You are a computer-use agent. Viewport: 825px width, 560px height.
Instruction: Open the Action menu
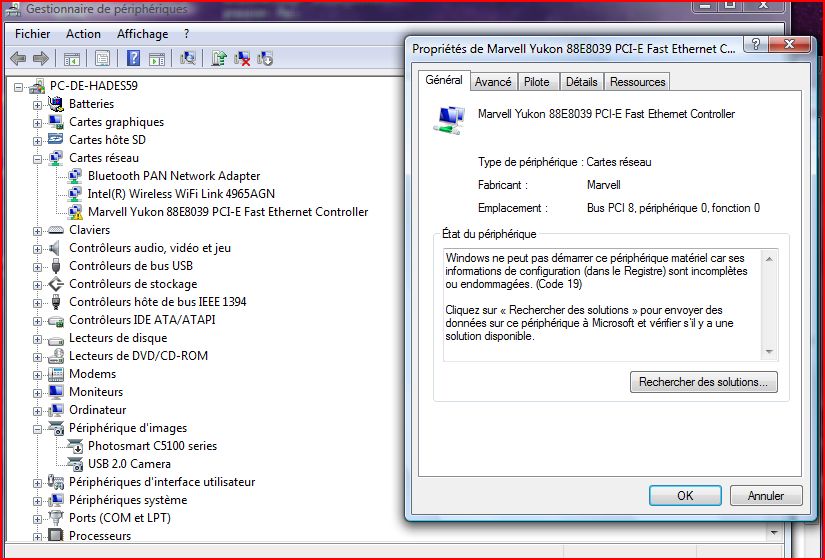click(83, 34)
